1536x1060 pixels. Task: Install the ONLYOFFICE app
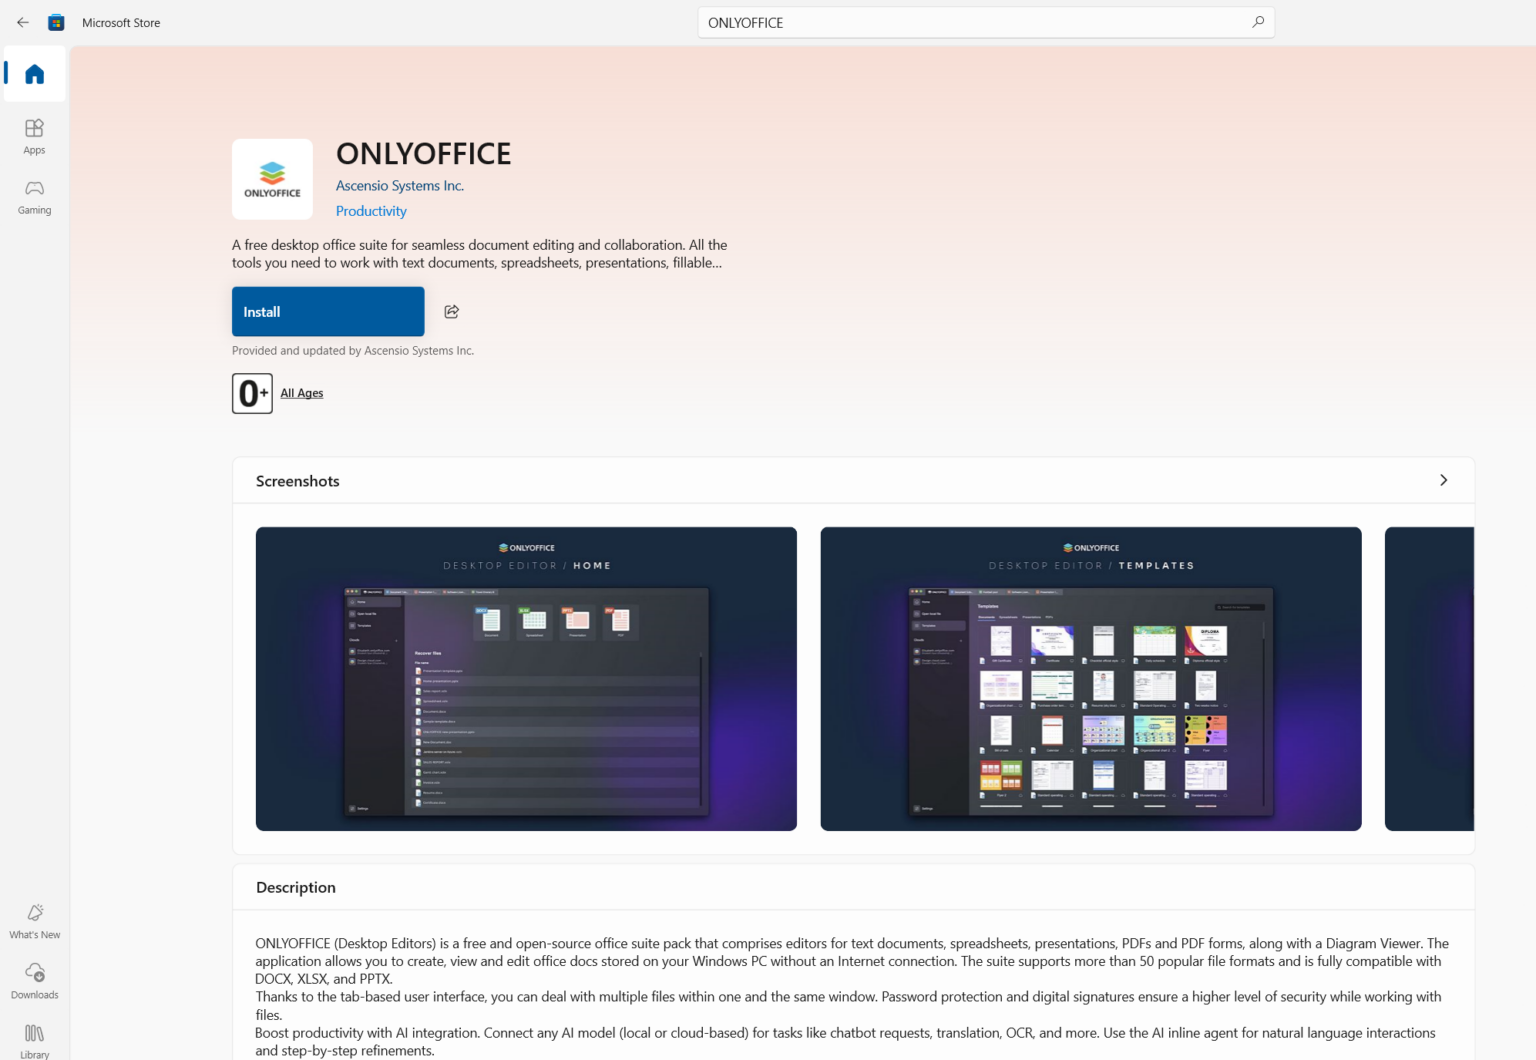(x=327, y=311)
